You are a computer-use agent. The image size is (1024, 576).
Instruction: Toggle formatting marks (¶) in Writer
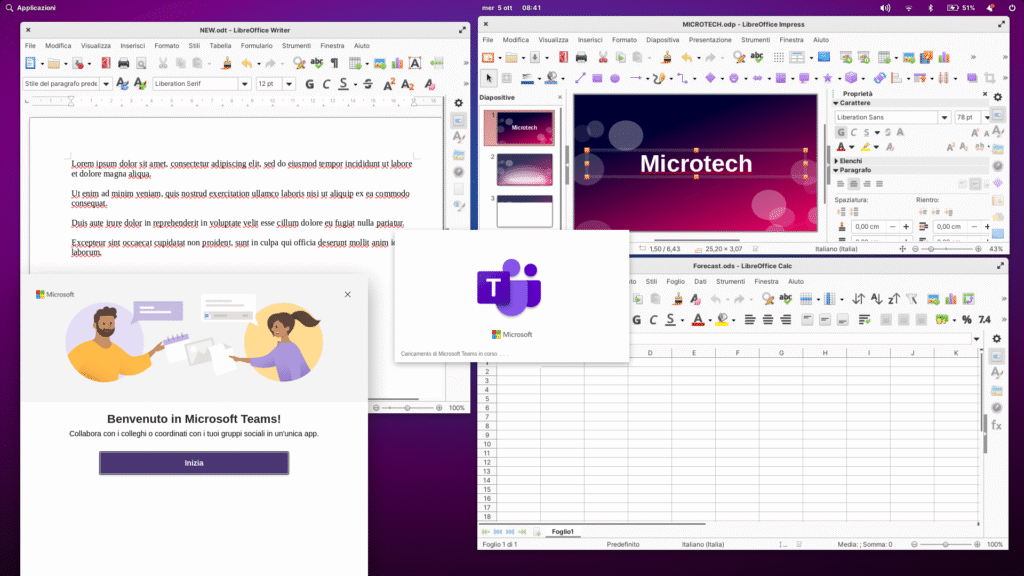point(335,63)
